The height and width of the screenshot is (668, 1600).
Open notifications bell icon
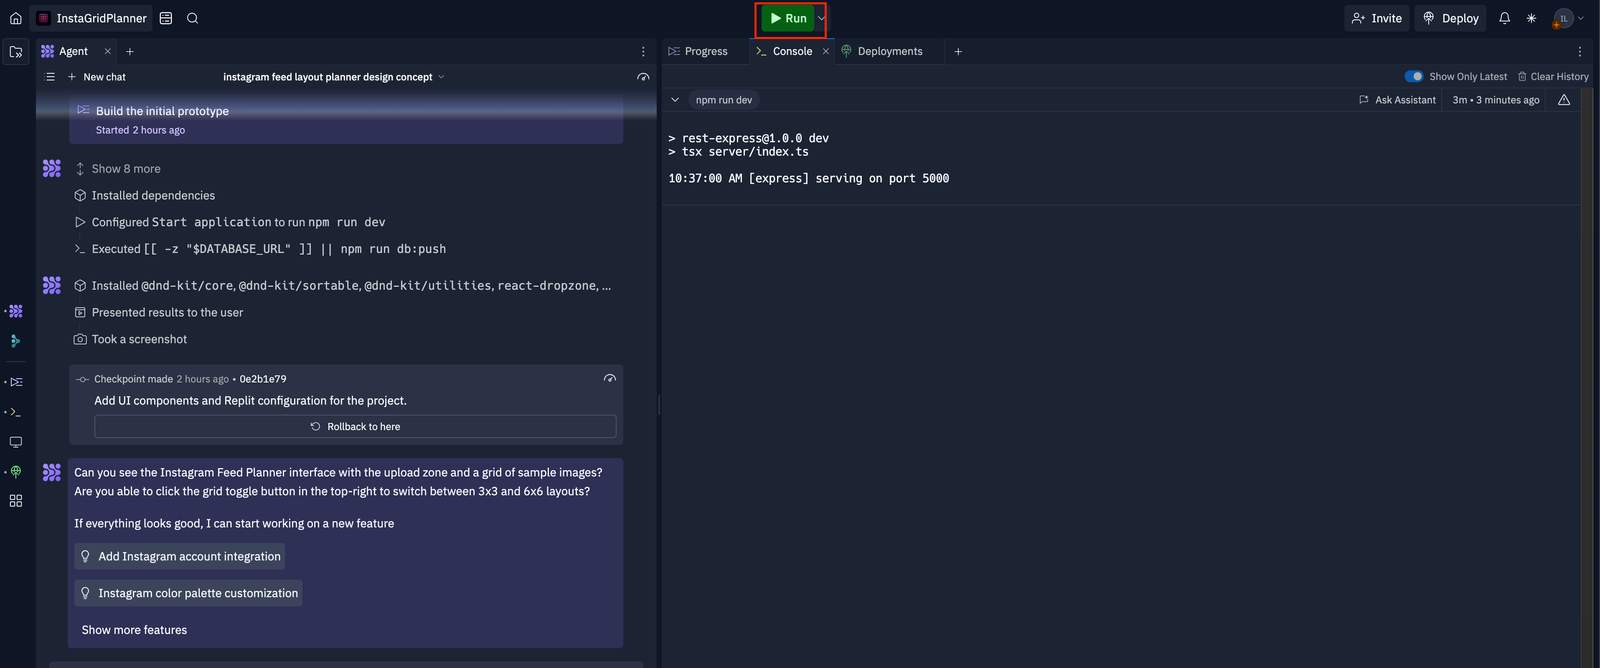(x=1504, y=18)
